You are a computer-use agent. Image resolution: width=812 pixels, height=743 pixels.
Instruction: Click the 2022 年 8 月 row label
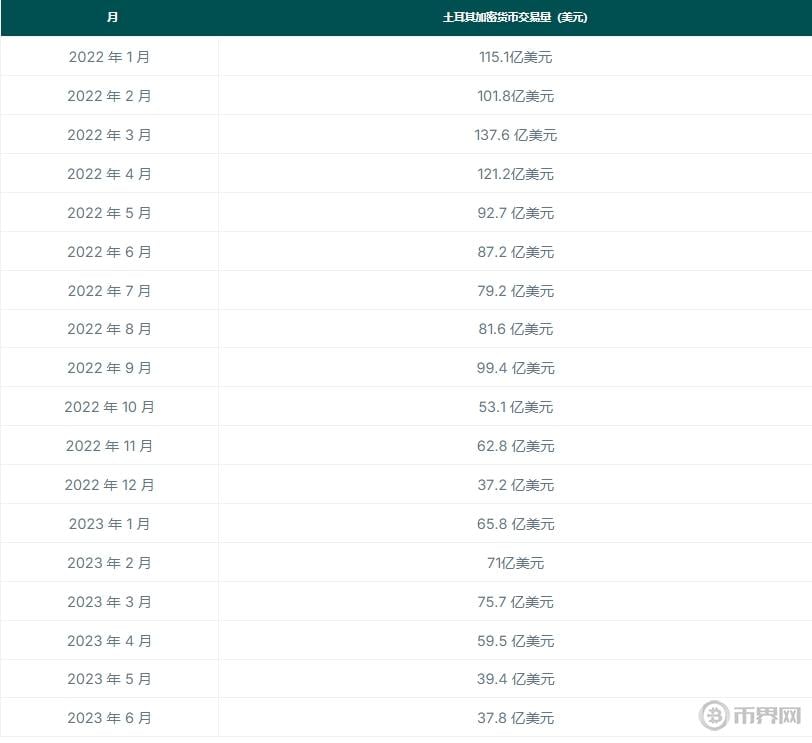[110, 329]
